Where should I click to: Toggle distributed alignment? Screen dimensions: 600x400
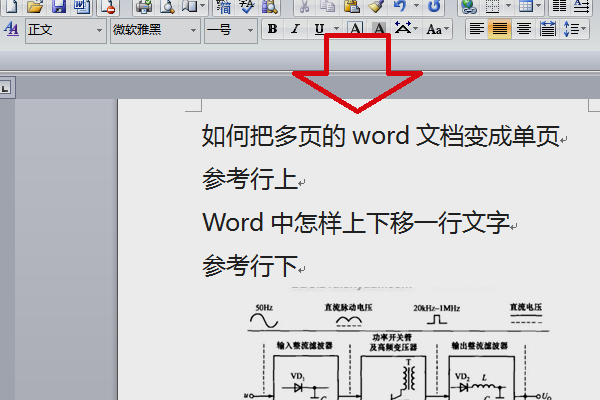[548, 29]
